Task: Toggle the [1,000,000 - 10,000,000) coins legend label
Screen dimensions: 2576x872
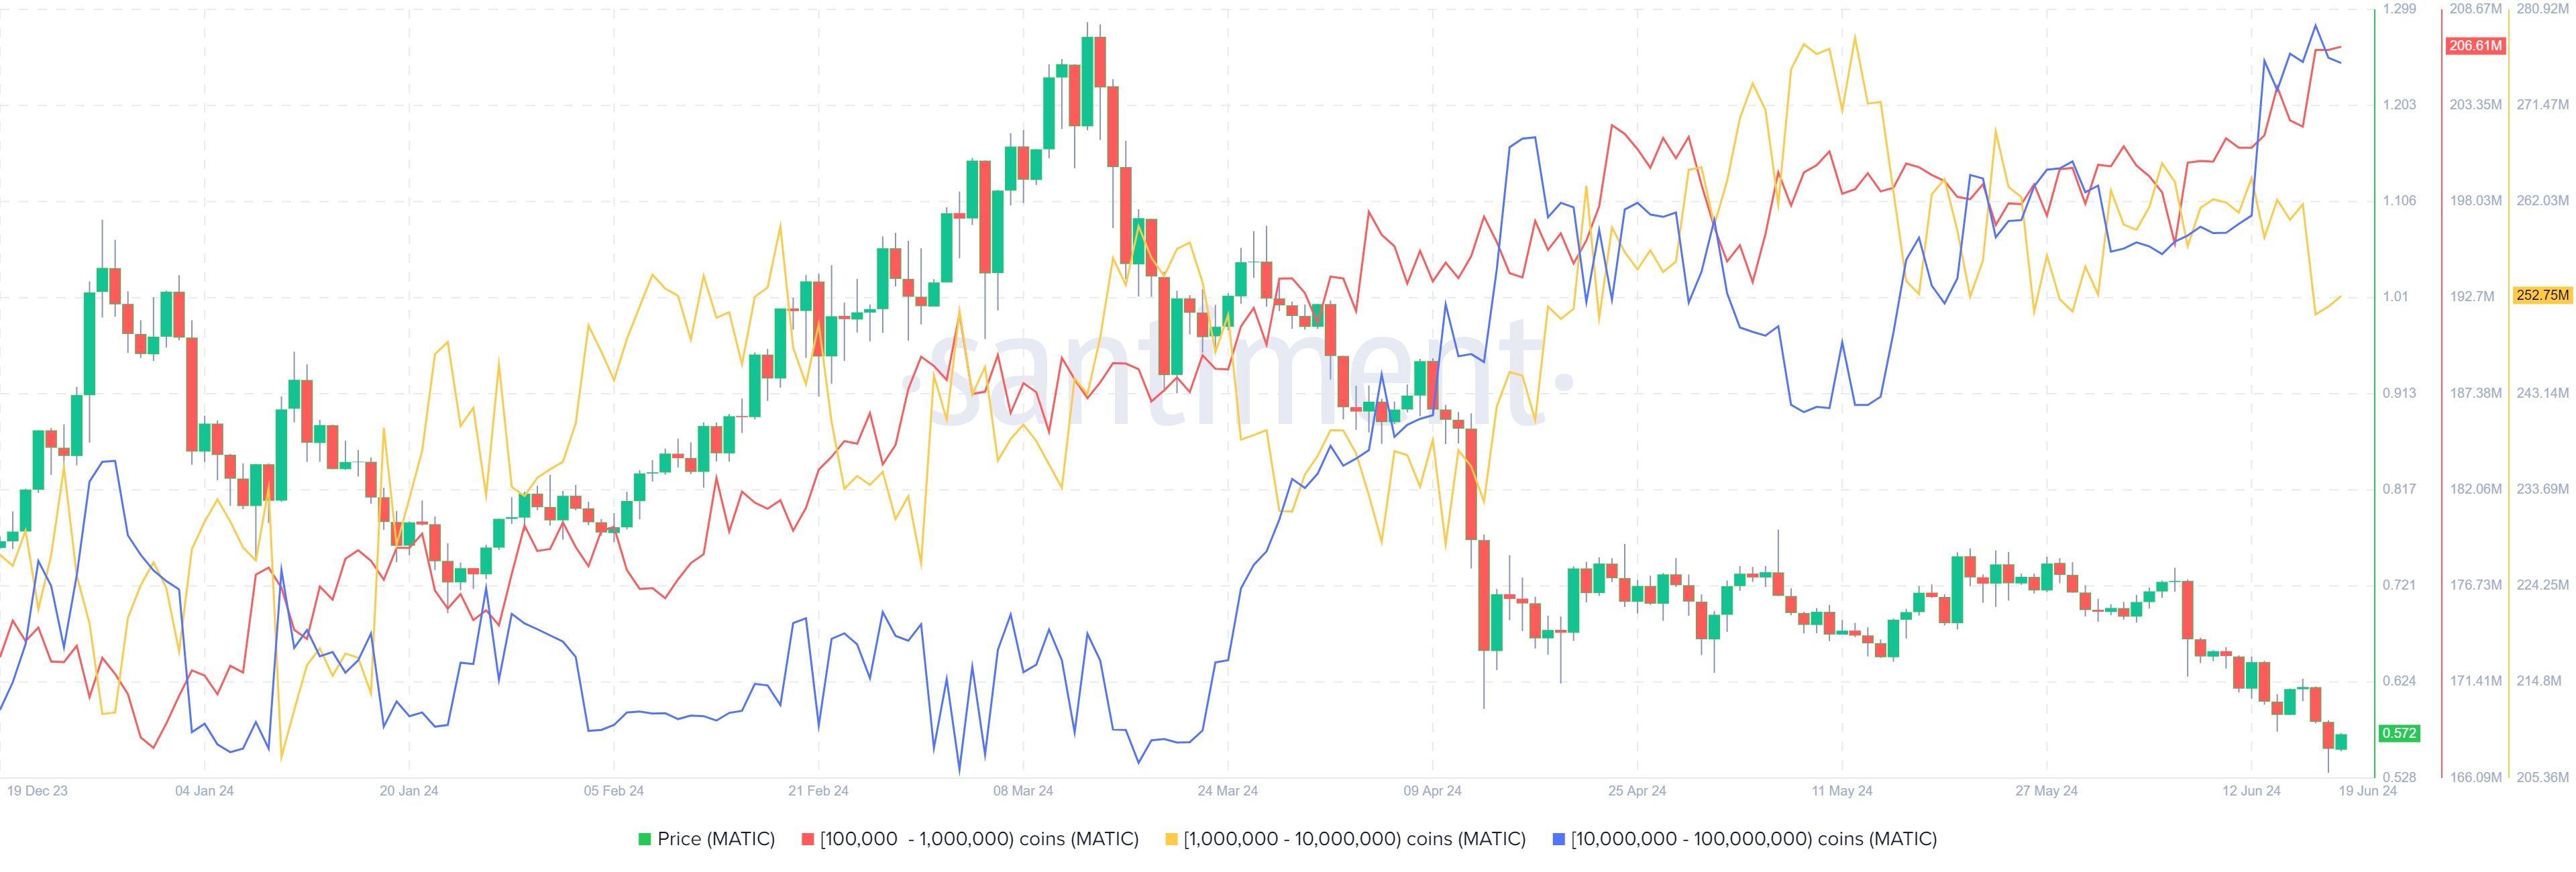Action: (x=1354, y=839)
